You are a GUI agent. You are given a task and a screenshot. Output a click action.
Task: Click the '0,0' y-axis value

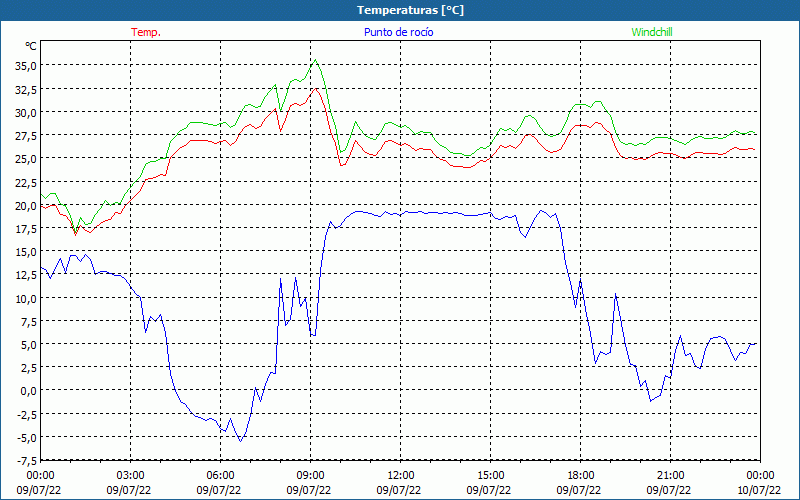(x=28, y=391)
